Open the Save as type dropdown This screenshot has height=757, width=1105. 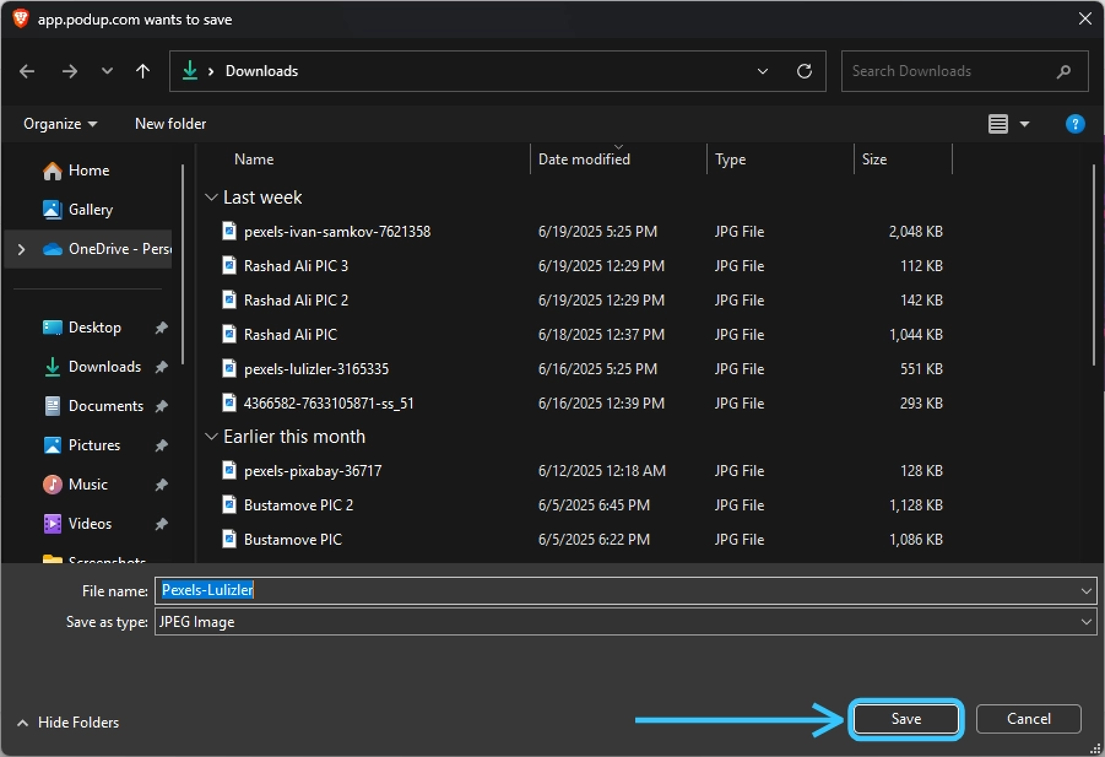tap(1086, 622)
